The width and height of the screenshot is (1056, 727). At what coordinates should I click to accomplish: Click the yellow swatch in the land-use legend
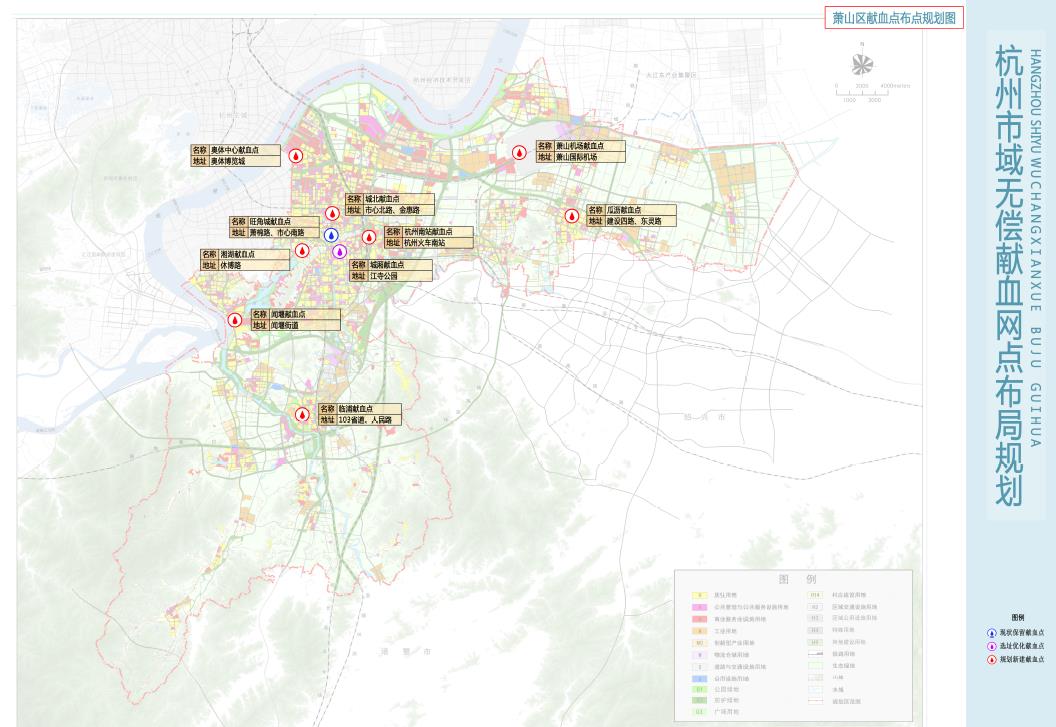point(700,596)
